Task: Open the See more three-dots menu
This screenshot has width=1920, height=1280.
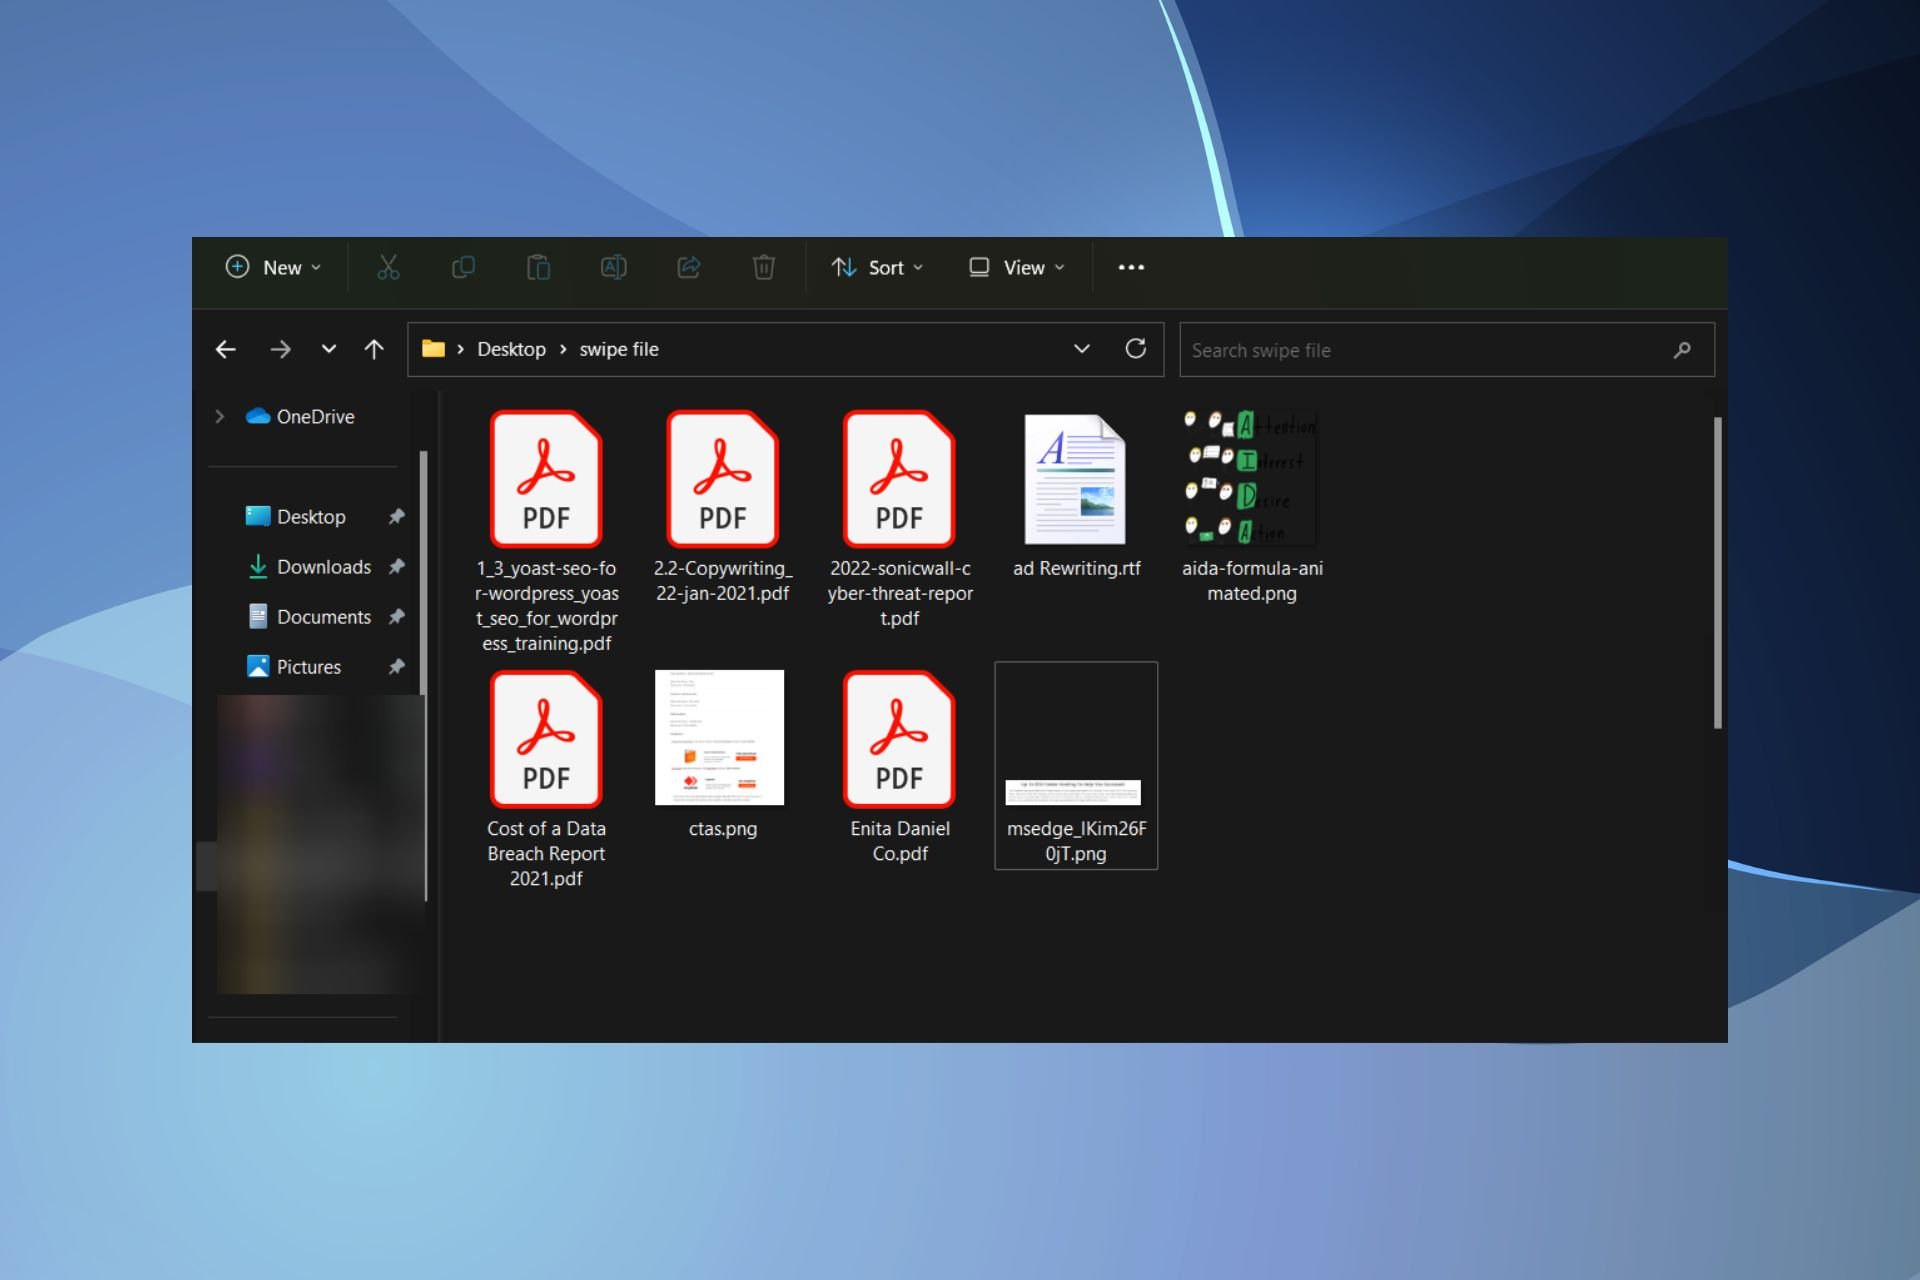Action: pyautogui.click(x=1131, y=267)
